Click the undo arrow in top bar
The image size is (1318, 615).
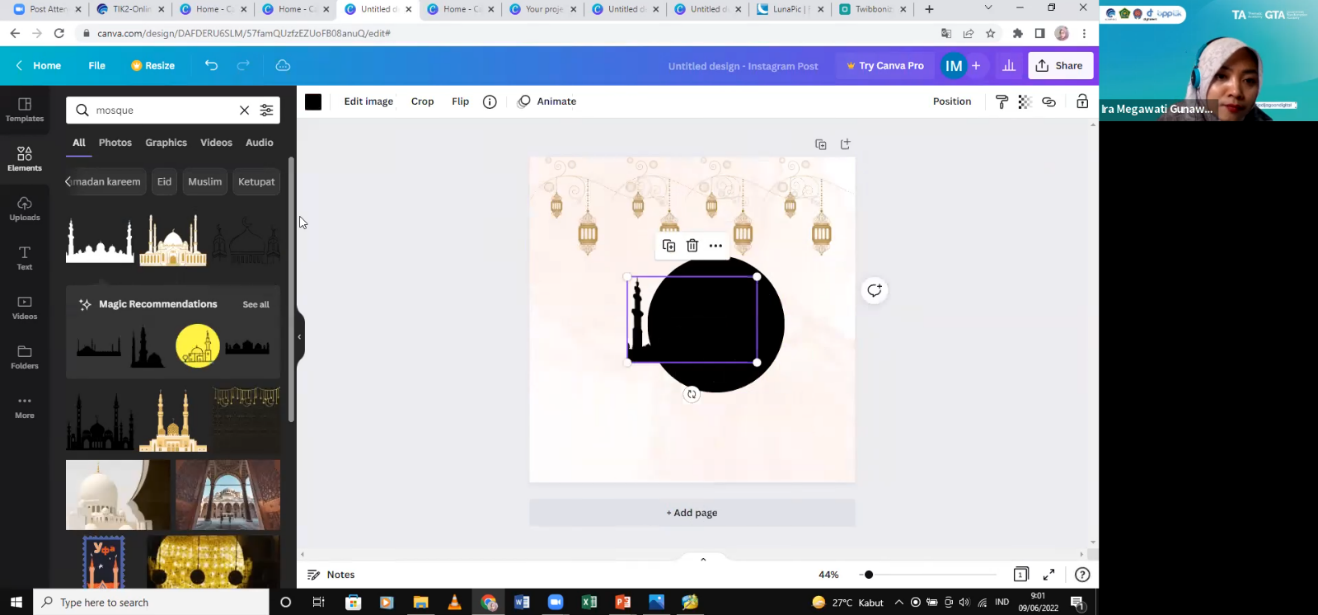click(x=211, y=66)
